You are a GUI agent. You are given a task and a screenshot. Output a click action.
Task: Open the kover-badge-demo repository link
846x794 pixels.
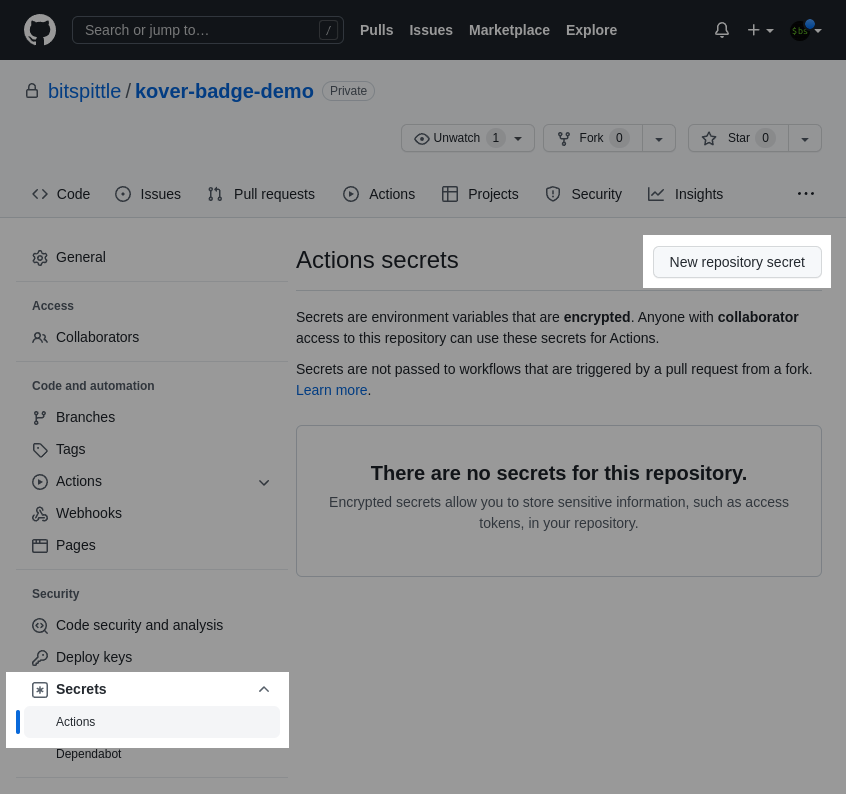(x=224, y=91)
